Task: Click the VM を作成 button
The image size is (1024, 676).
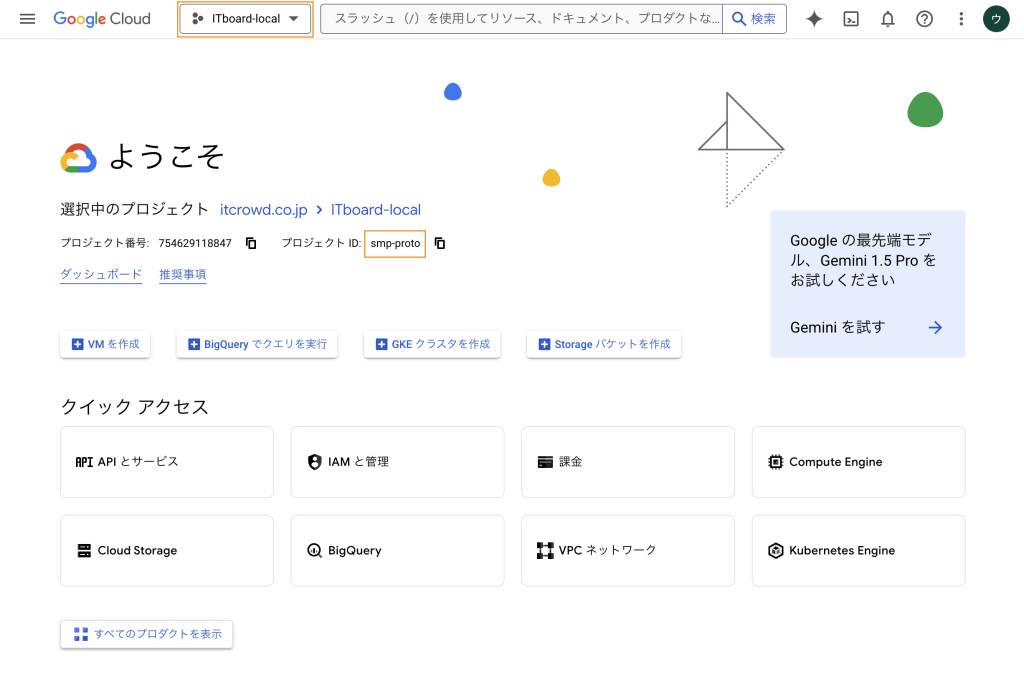Action: [105, 344]
